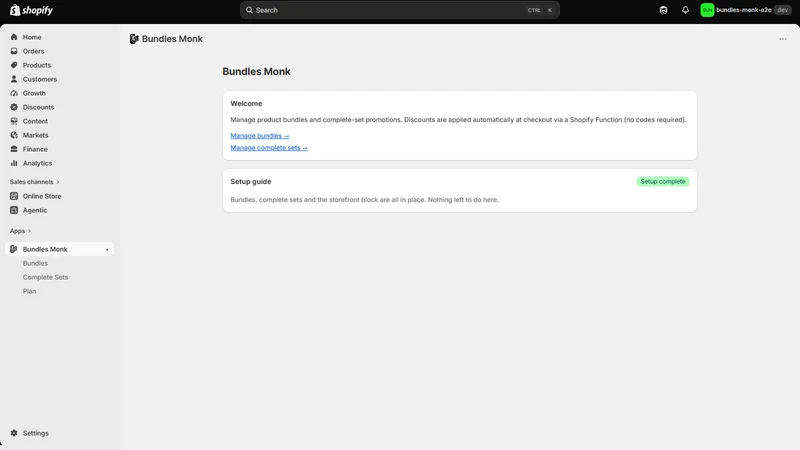
Task: Click the Products tag icon
Action: click(x=14, y=65)
